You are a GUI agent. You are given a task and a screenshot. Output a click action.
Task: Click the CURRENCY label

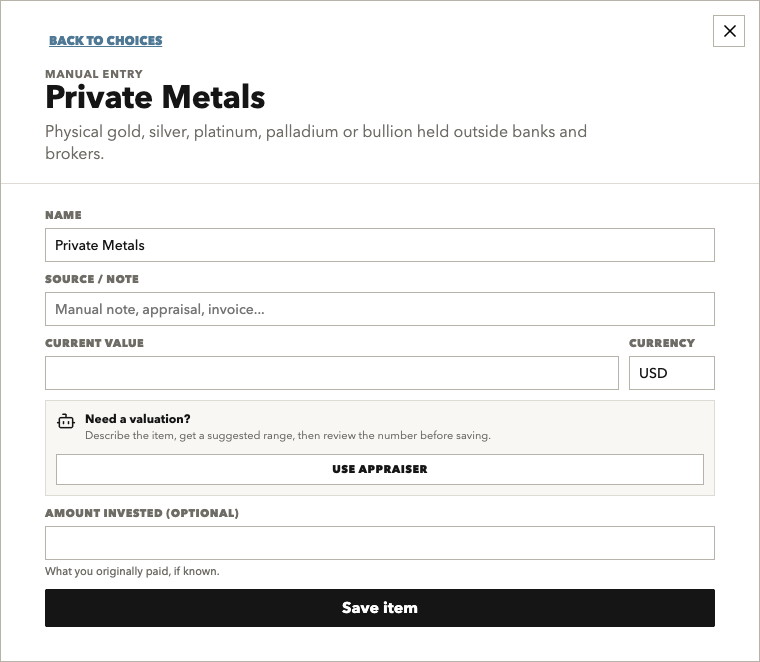(x=662, y=343)
